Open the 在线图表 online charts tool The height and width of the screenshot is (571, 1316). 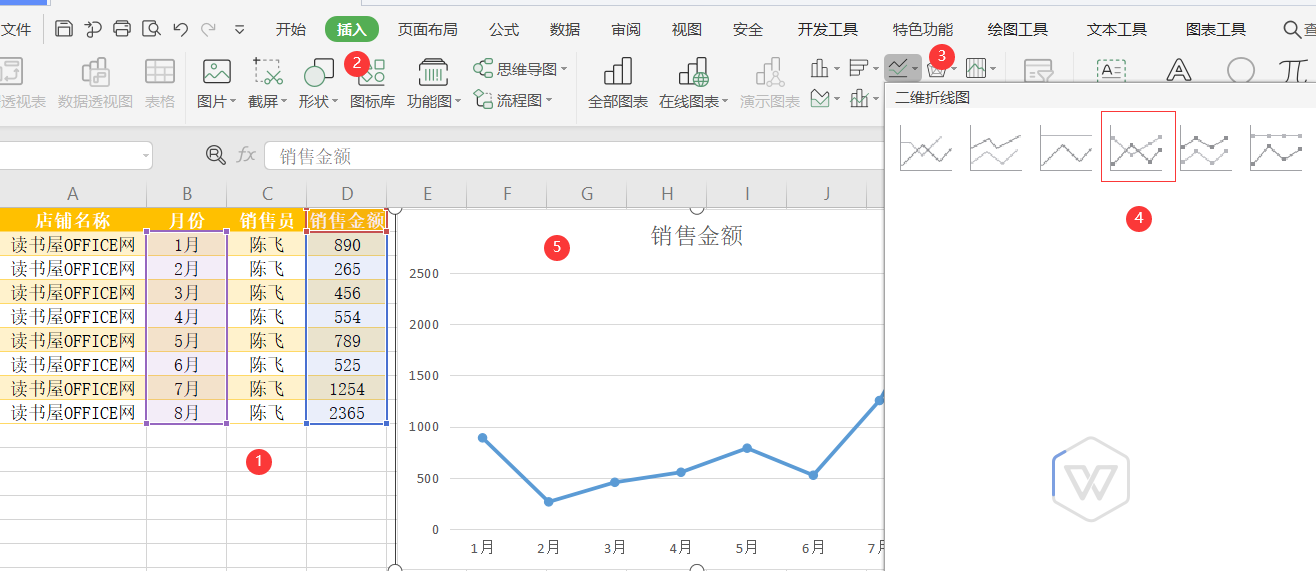tap(693, 73)
